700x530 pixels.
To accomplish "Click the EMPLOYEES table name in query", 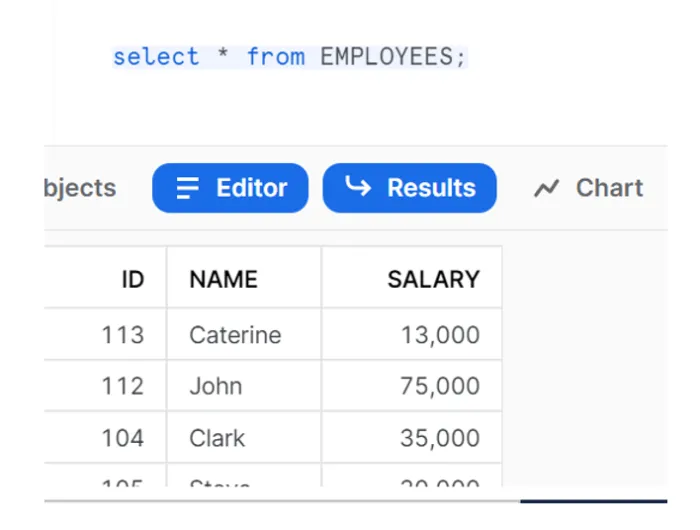I will (392, 56).
